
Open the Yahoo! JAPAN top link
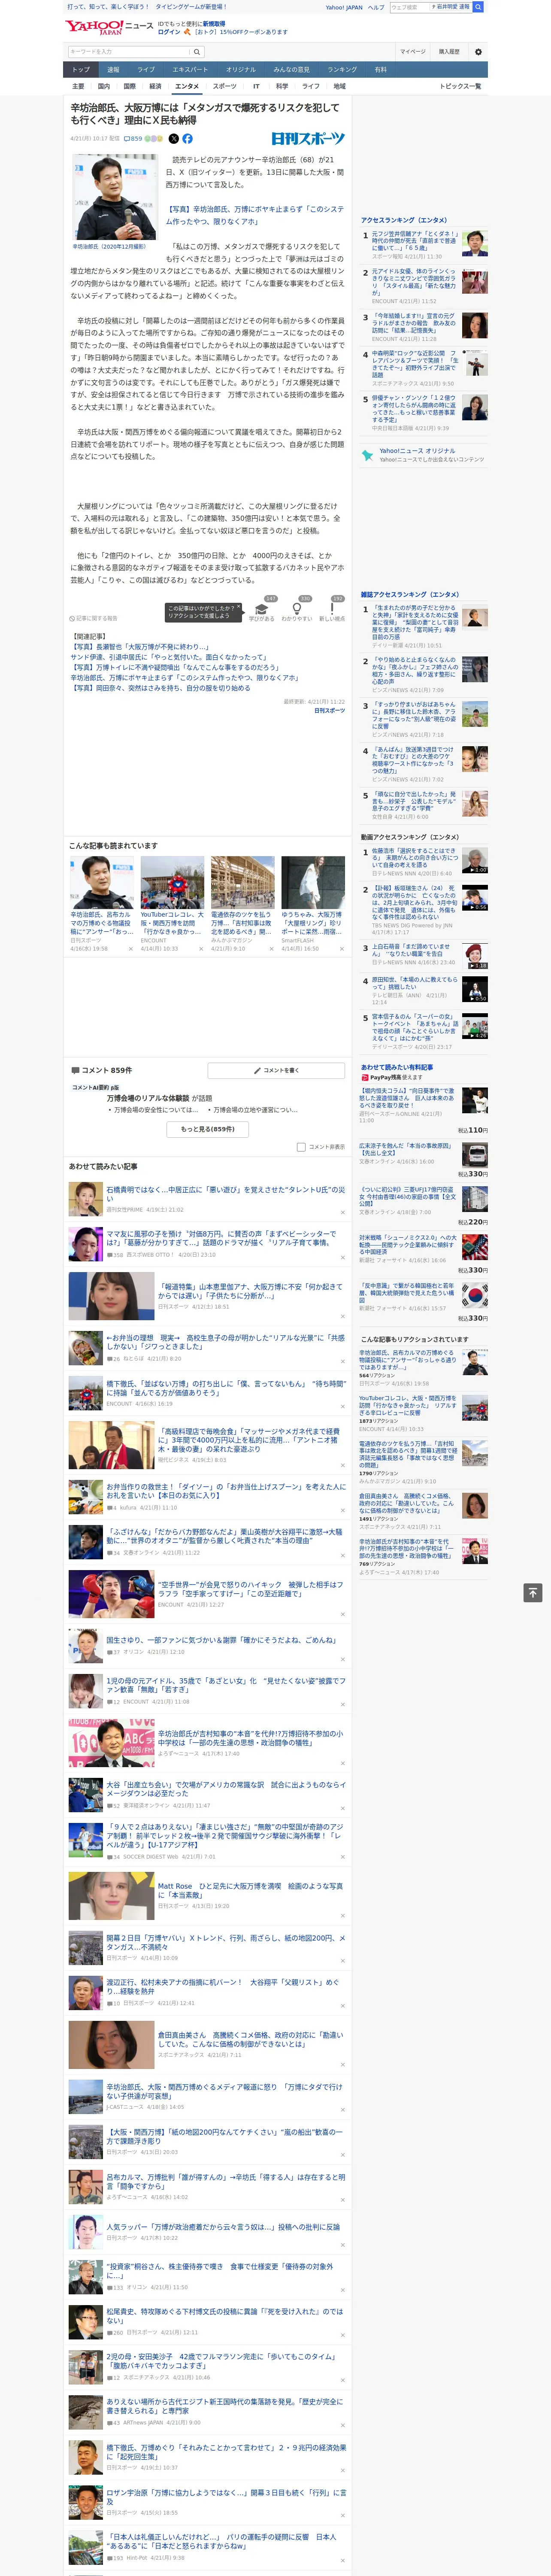[344, 7]
